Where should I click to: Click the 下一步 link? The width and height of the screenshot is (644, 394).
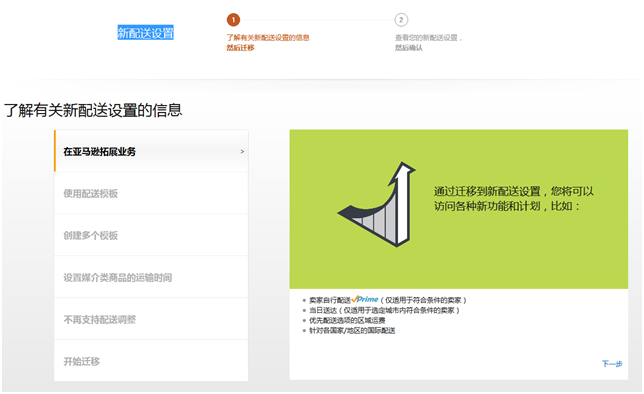(612, 364)
